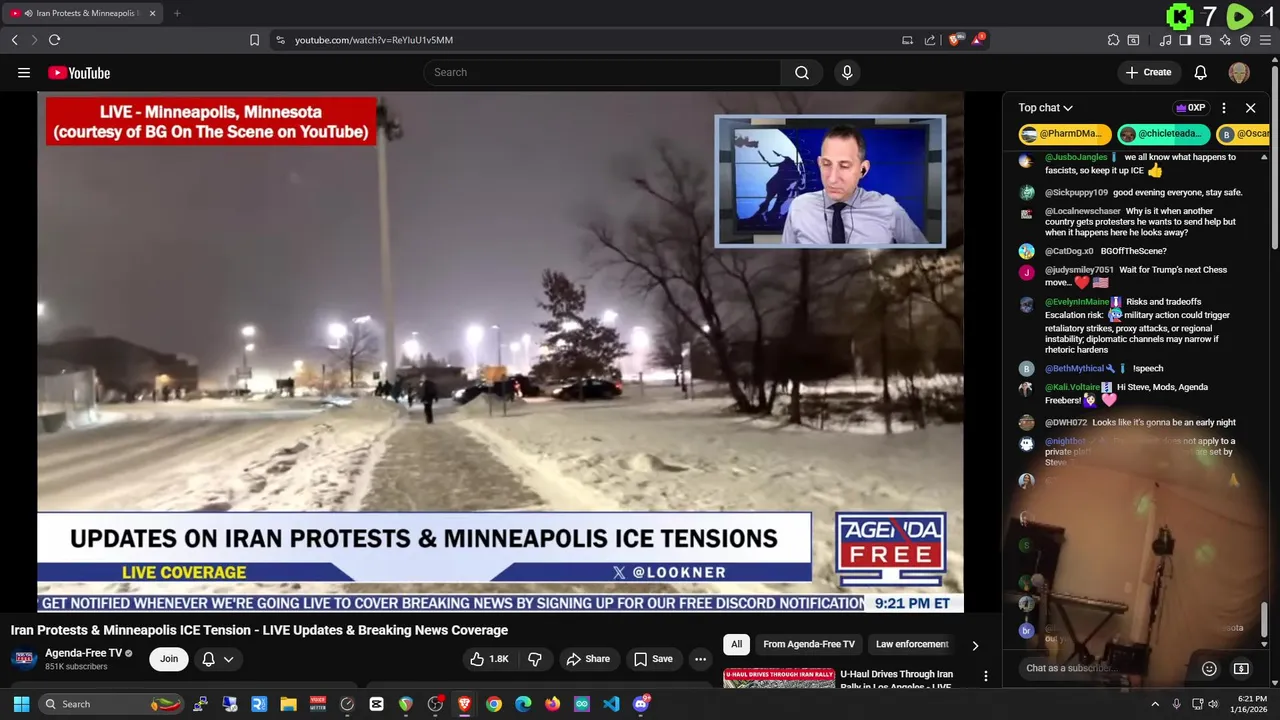1280x720 pixels.
Task: Click the Create button
Action: [1148, 72]
